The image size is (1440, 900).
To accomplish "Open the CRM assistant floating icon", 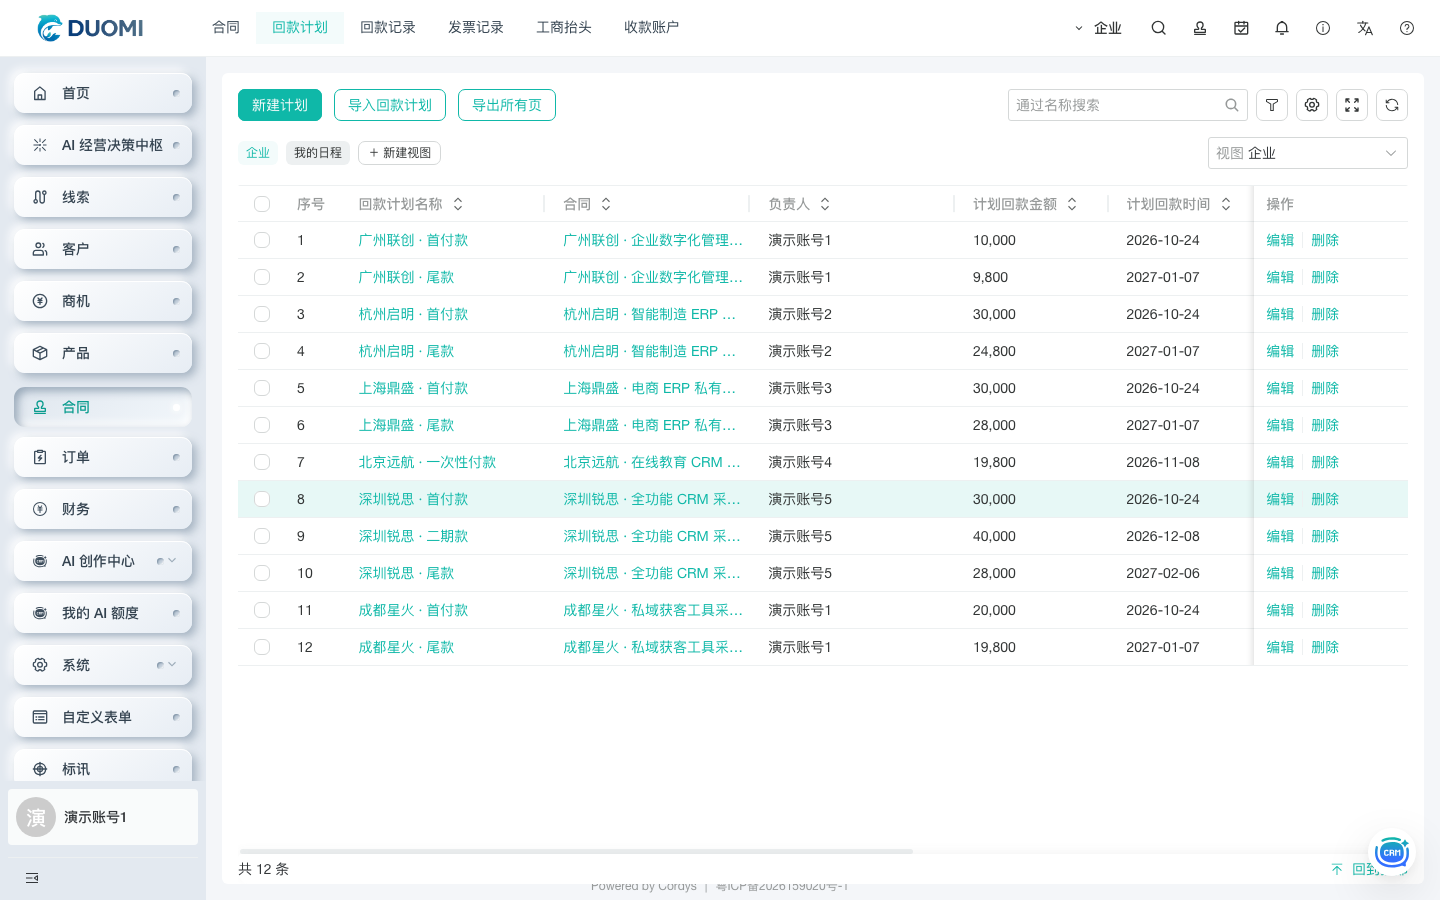I will coord(1392,853).
